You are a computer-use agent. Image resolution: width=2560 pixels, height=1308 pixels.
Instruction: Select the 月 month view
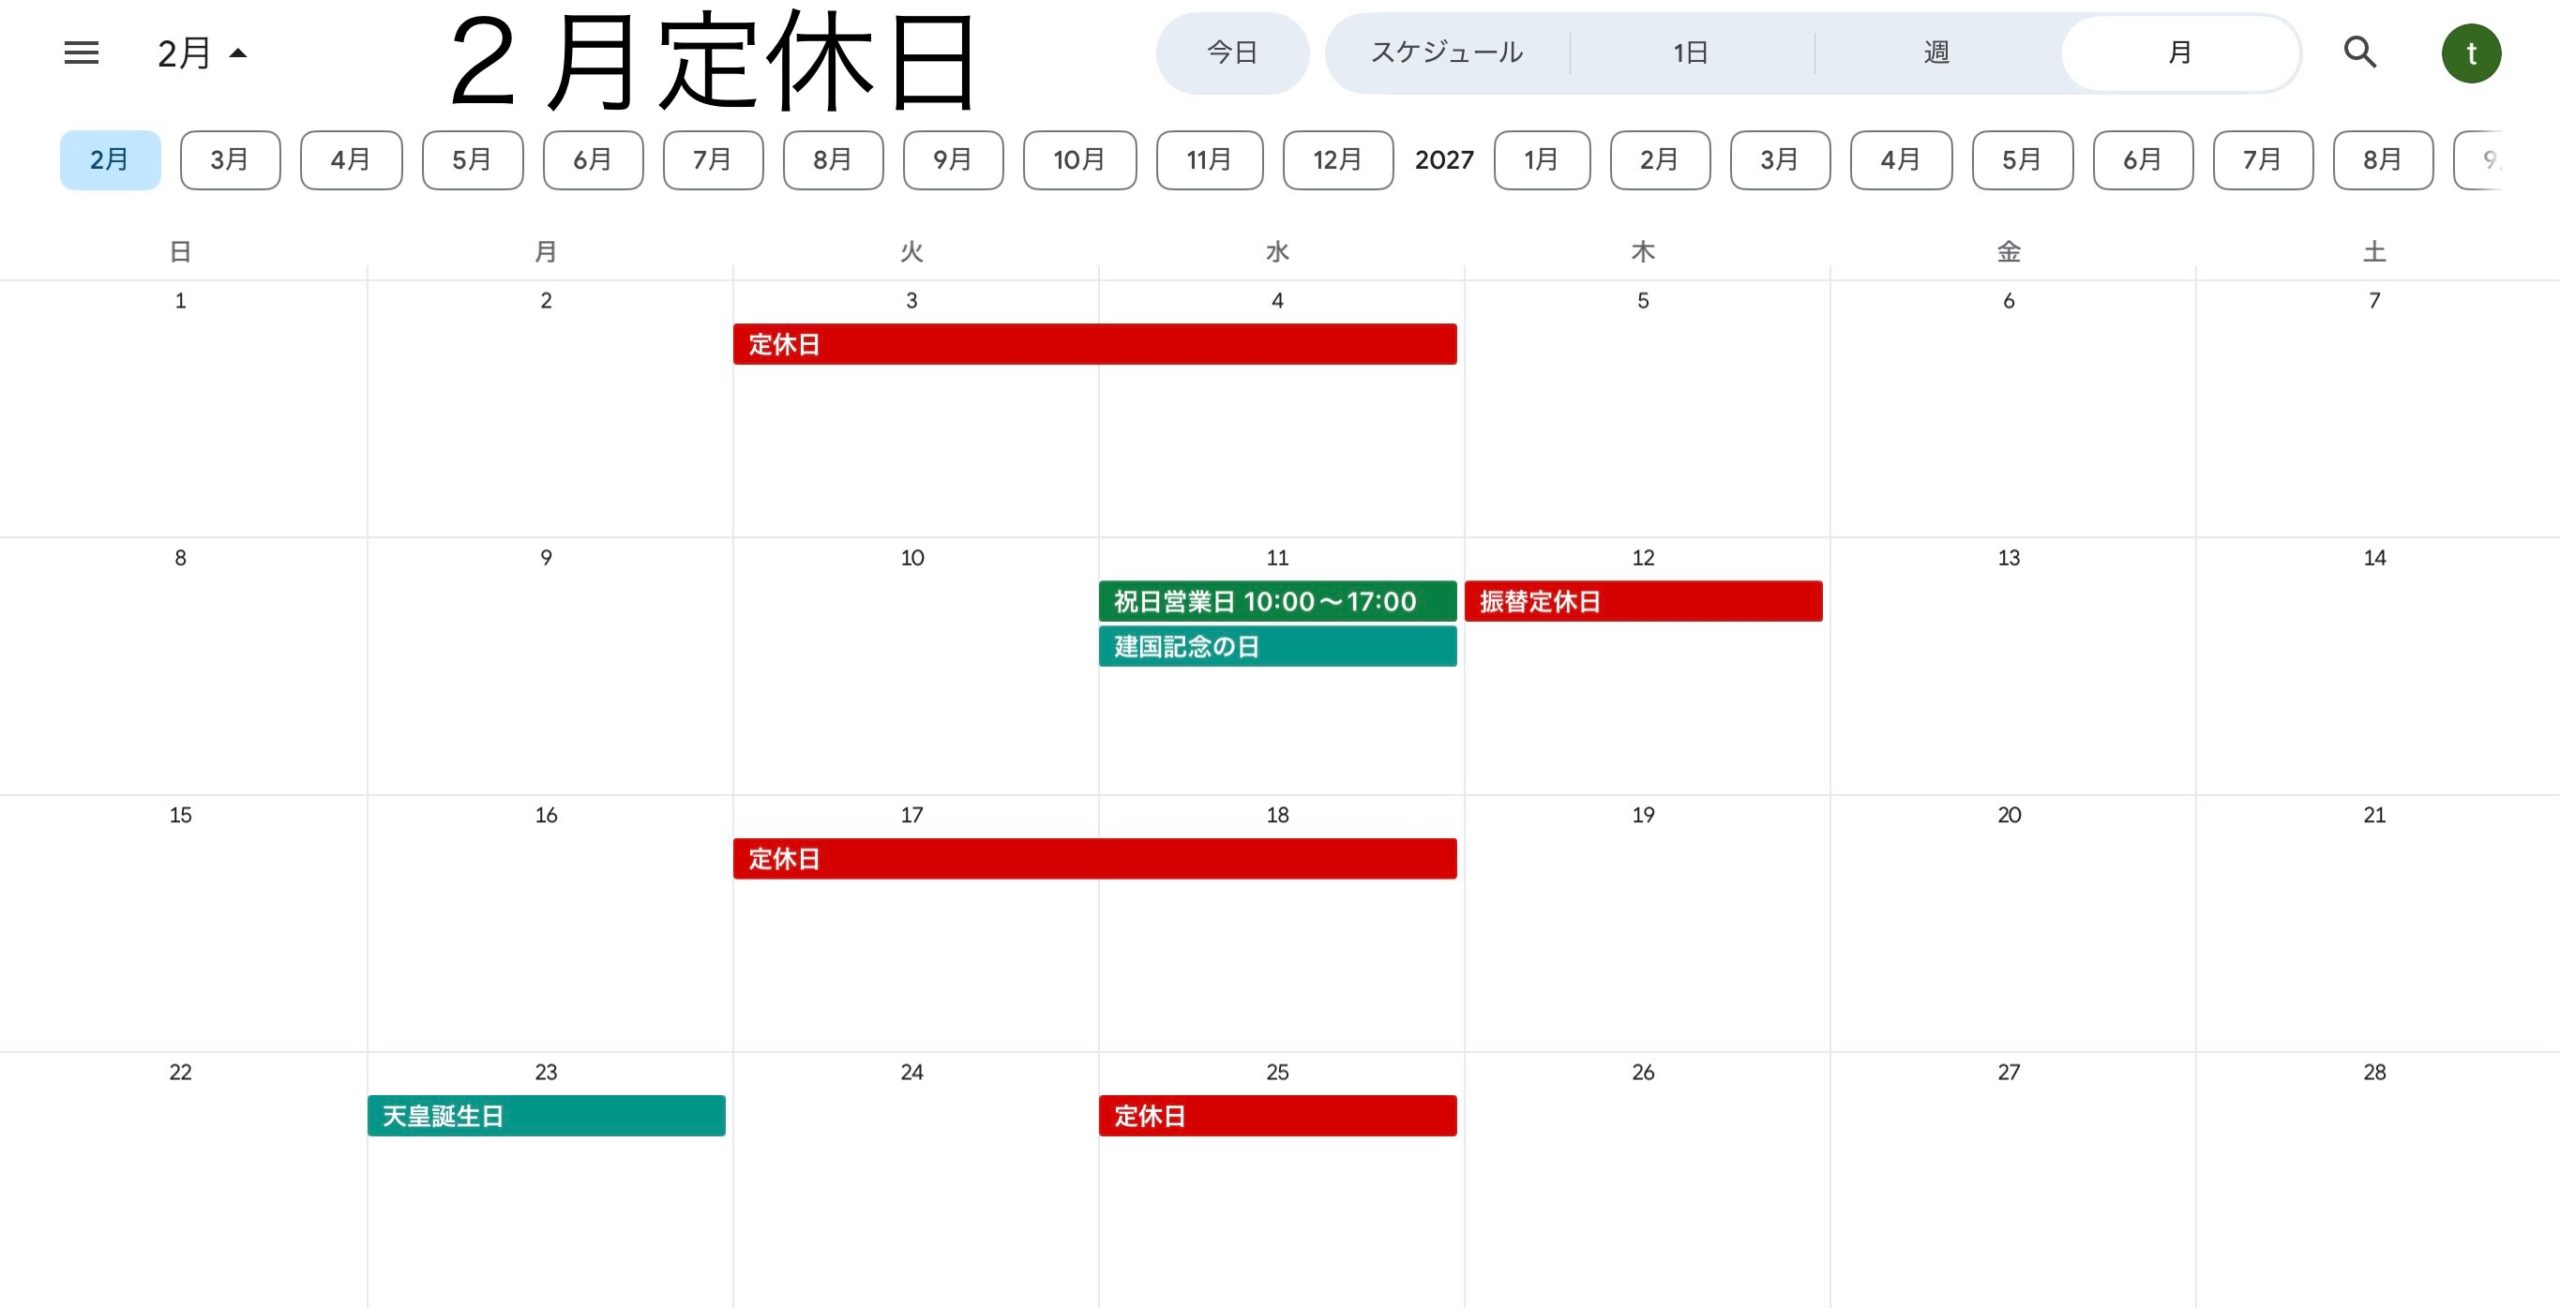[2180, 53]
